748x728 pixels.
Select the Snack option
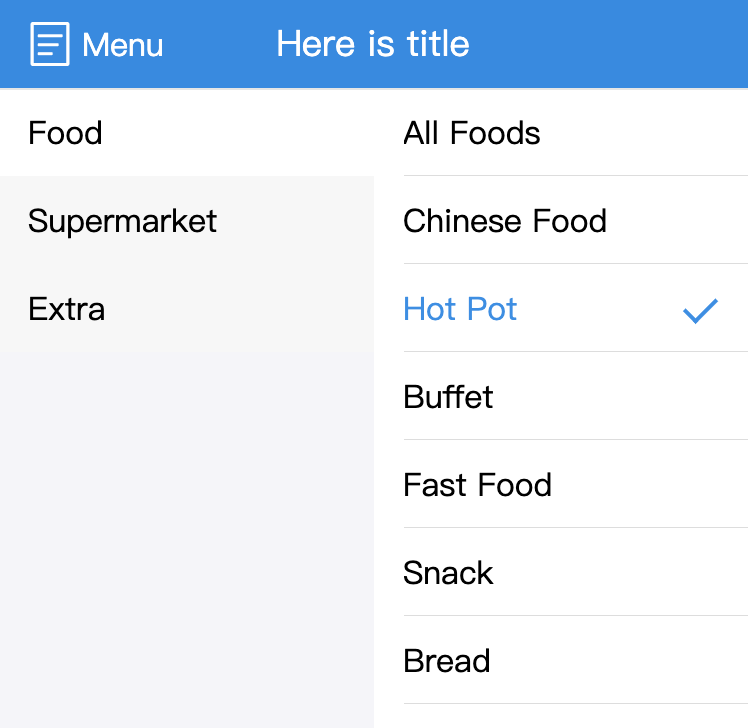[x=448, y=573]
